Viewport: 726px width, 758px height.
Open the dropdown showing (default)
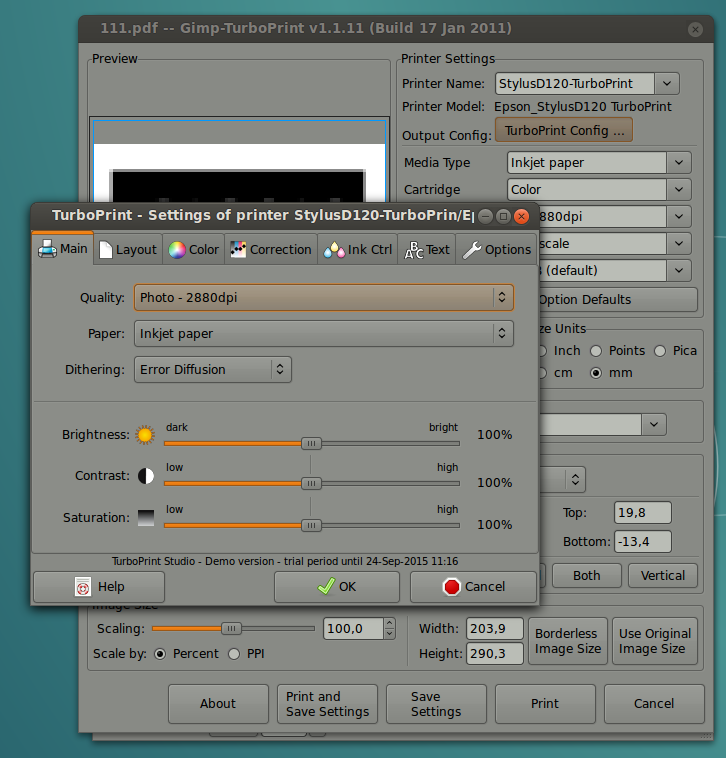[679, 271]
